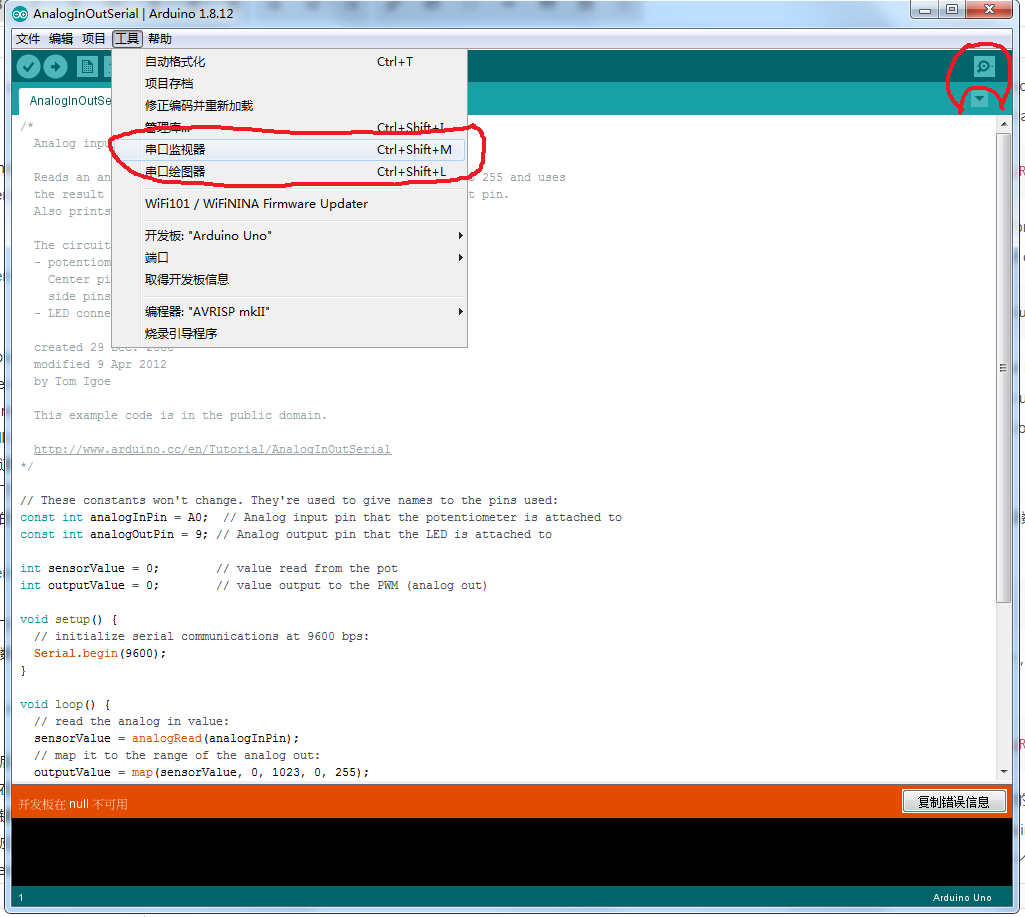The width and height of the screenshot is (1025, 917).
Task: Click the void setup() { line
Action: 69,619
